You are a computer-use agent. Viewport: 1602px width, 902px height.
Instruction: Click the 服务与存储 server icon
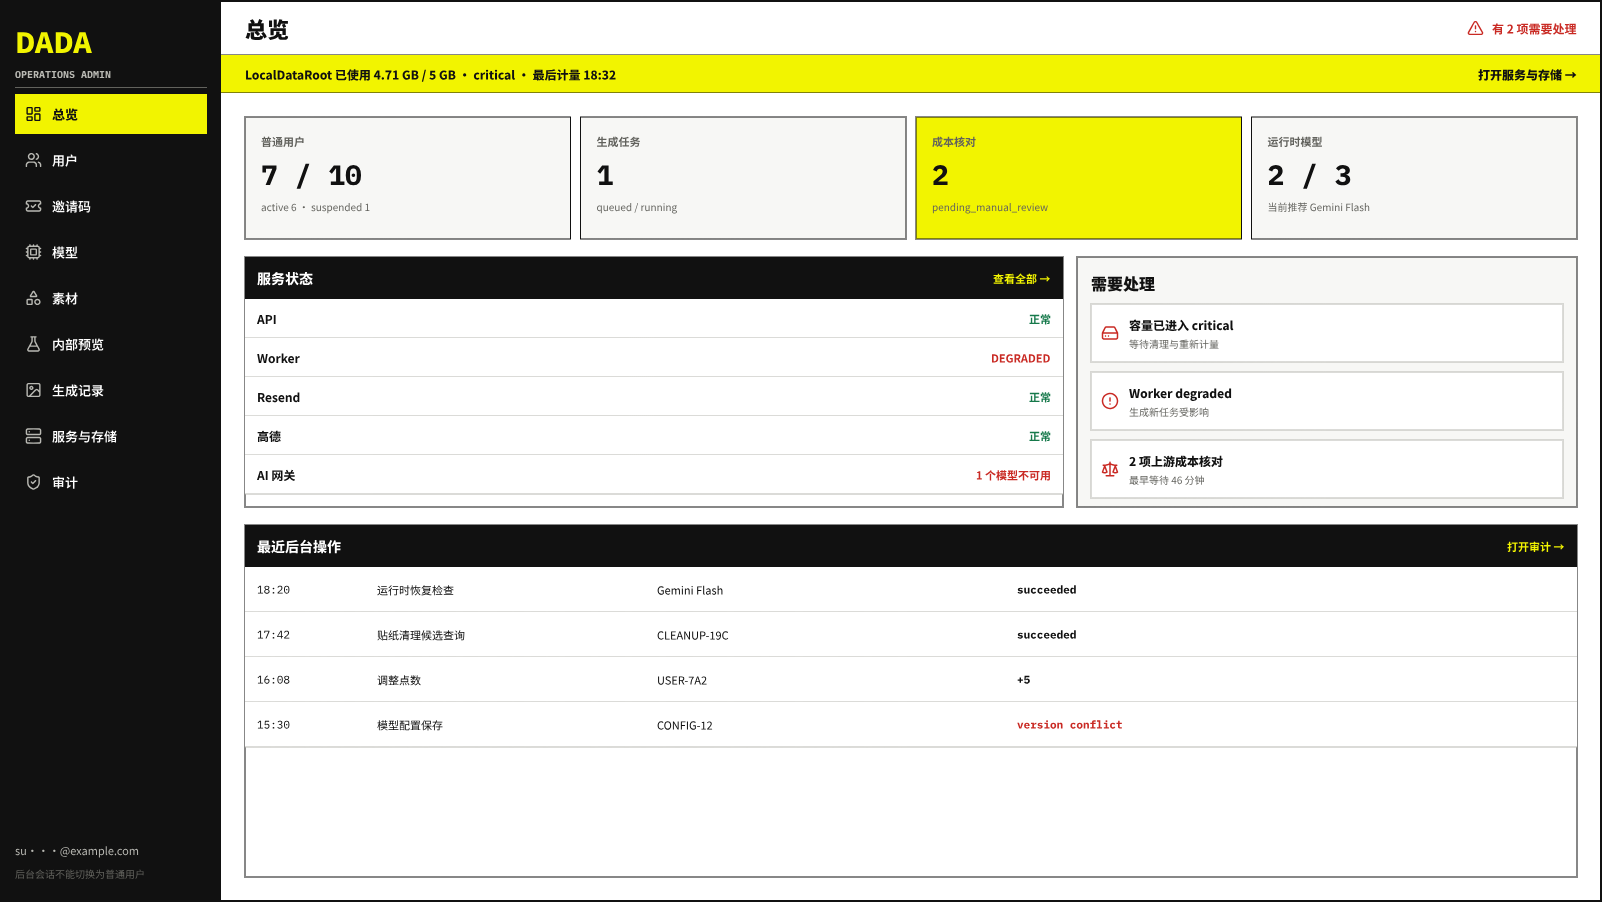[x=33, y=436]
